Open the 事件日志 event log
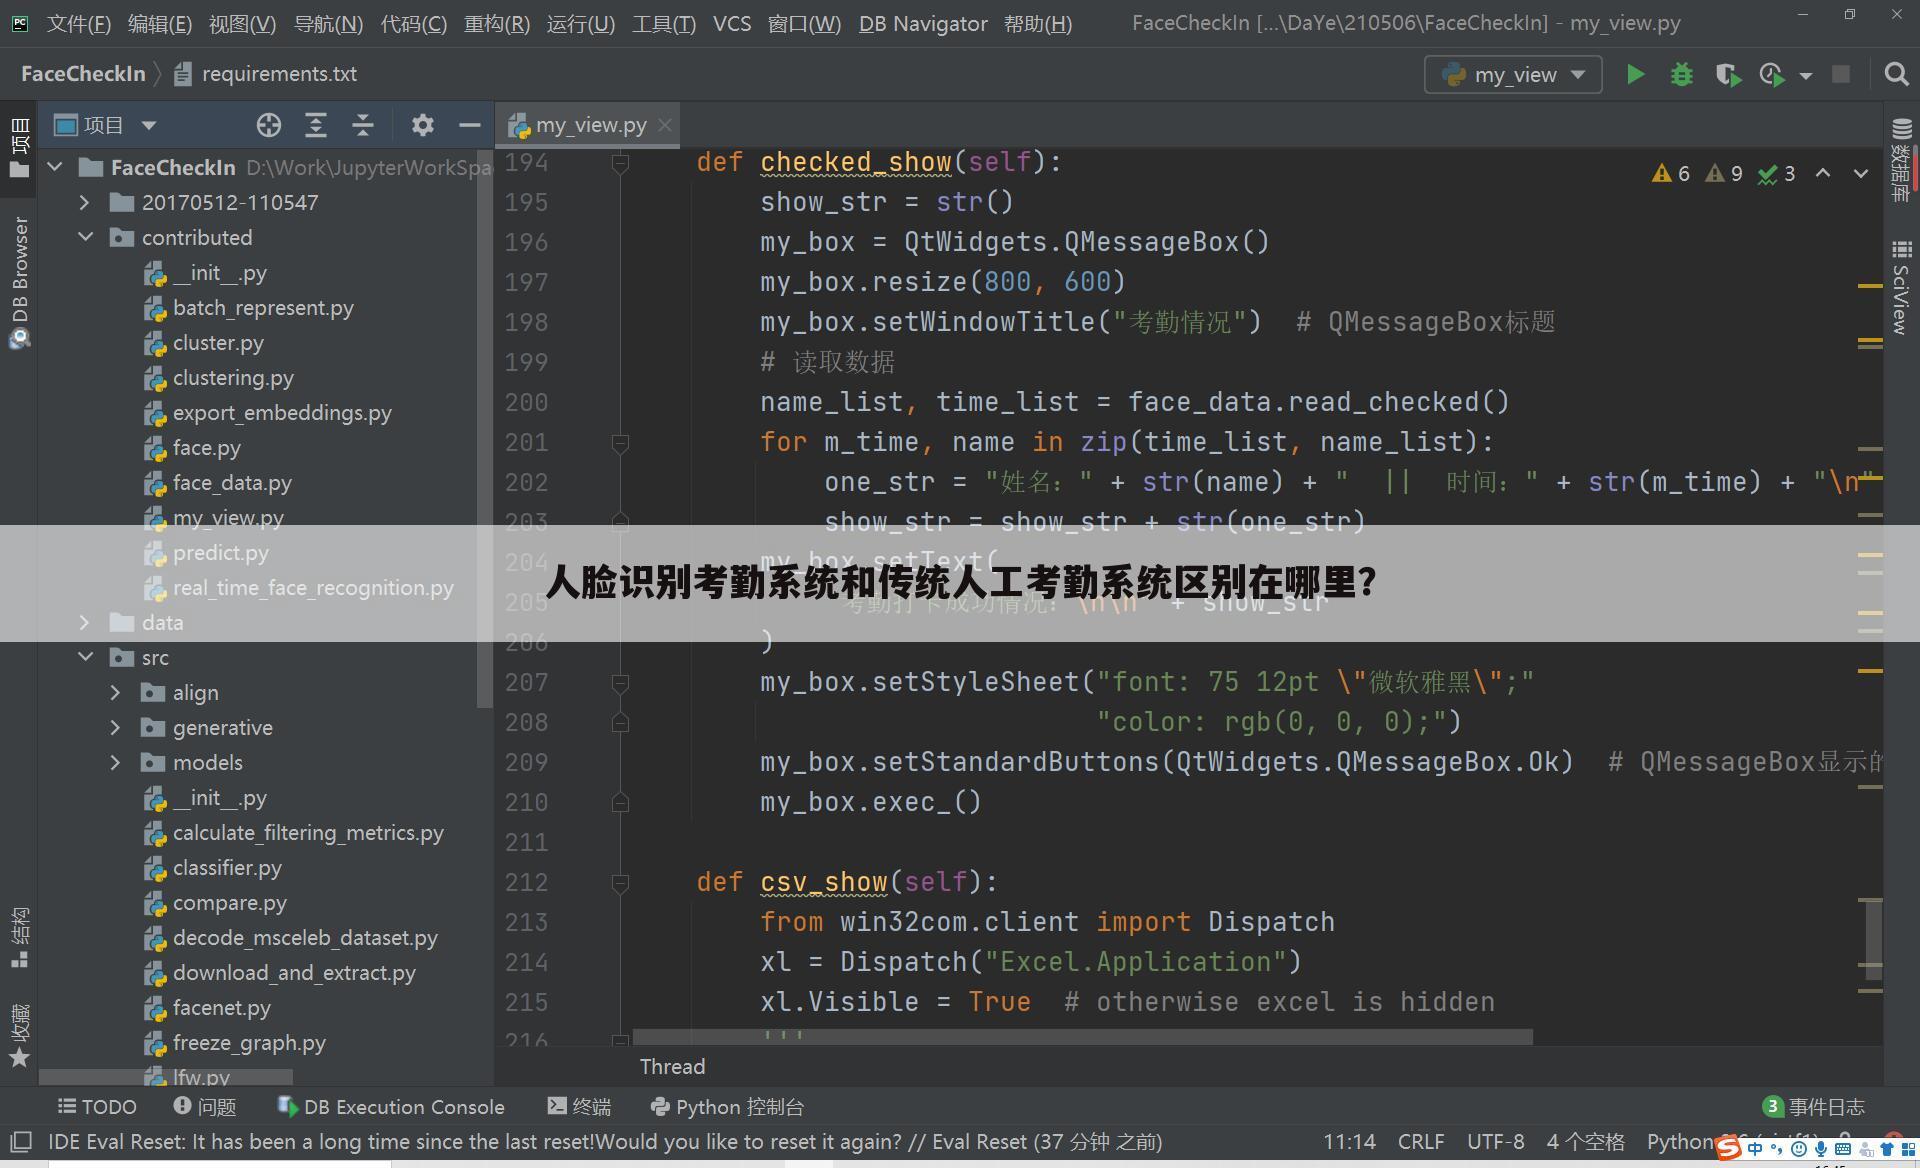This screenshot has height=1168, width=1920. tap(1813, 1107)
